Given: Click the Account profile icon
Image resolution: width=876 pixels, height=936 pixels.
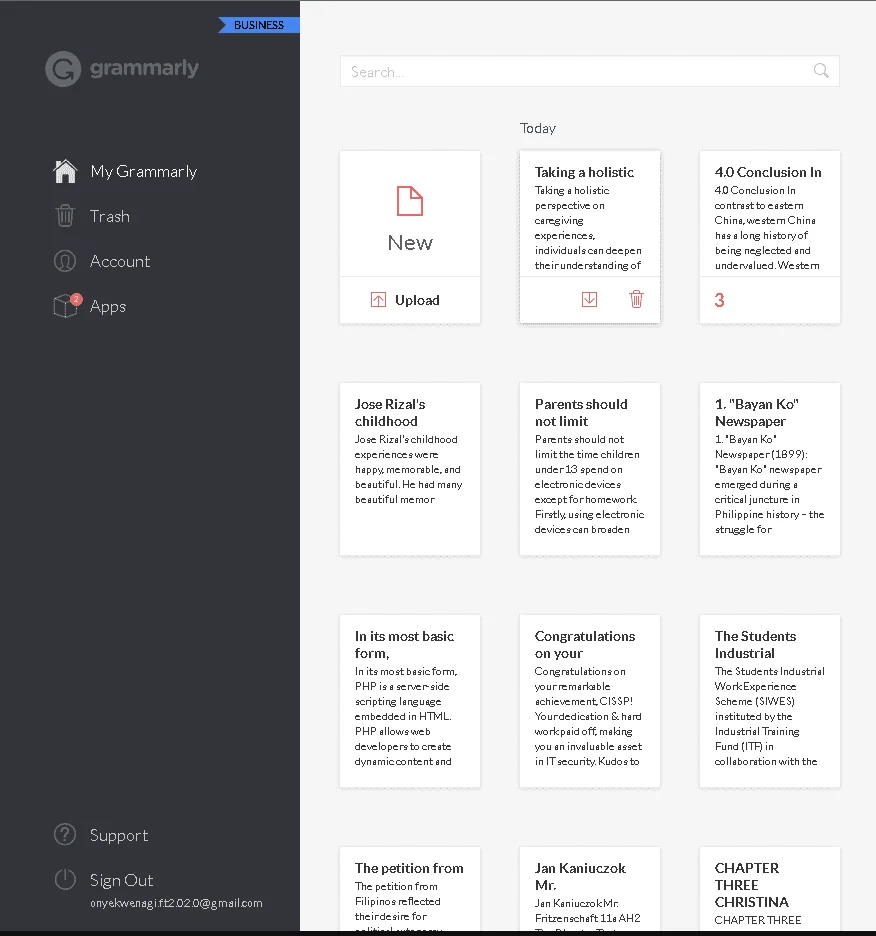Looking at the screenshot, I should tap(65, 261).
